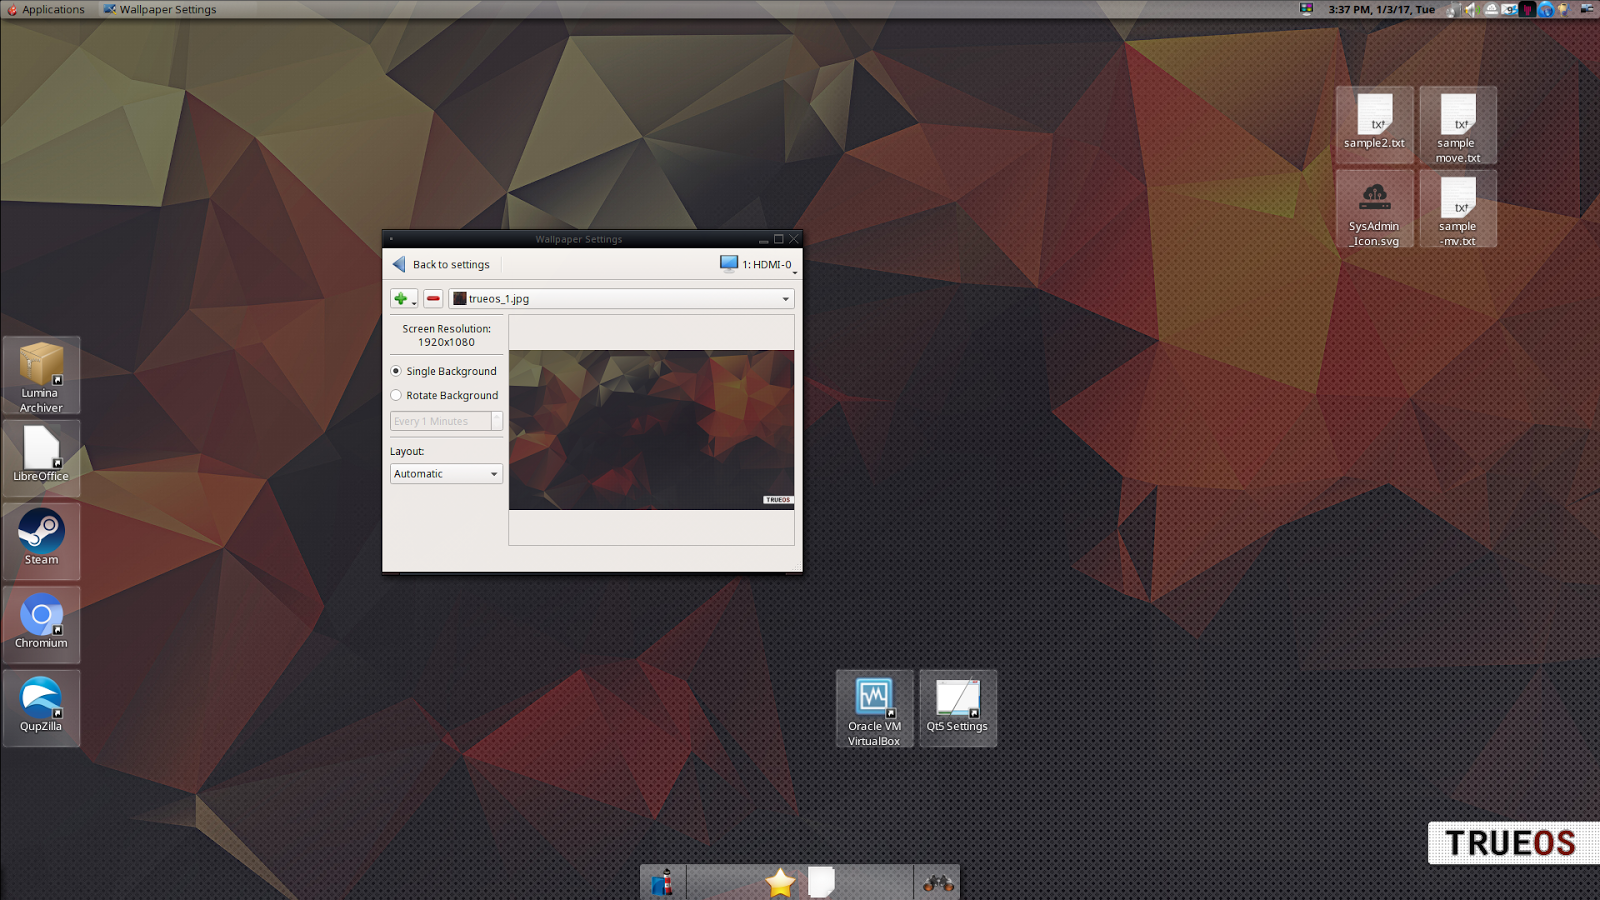Open Qt5 Settings desktop shortcut
This screenshot has width=1600, height=900.
coord(956,698)
